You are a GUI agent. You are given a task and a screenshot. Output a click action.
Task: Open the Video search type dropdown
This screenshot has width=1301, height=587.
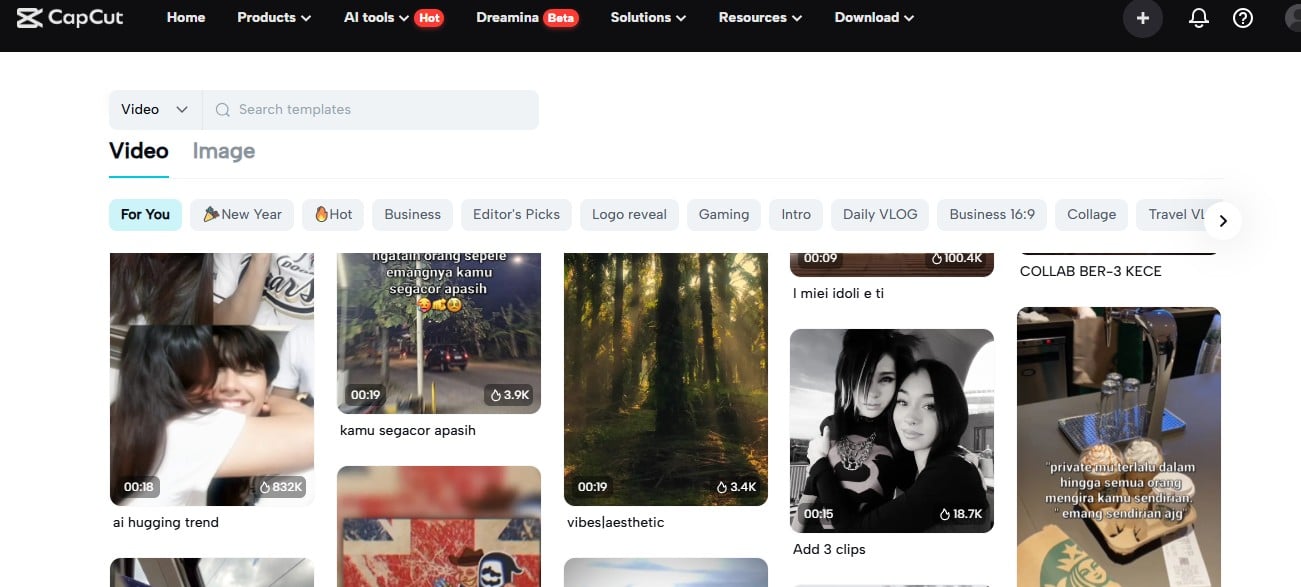(153, 109)
